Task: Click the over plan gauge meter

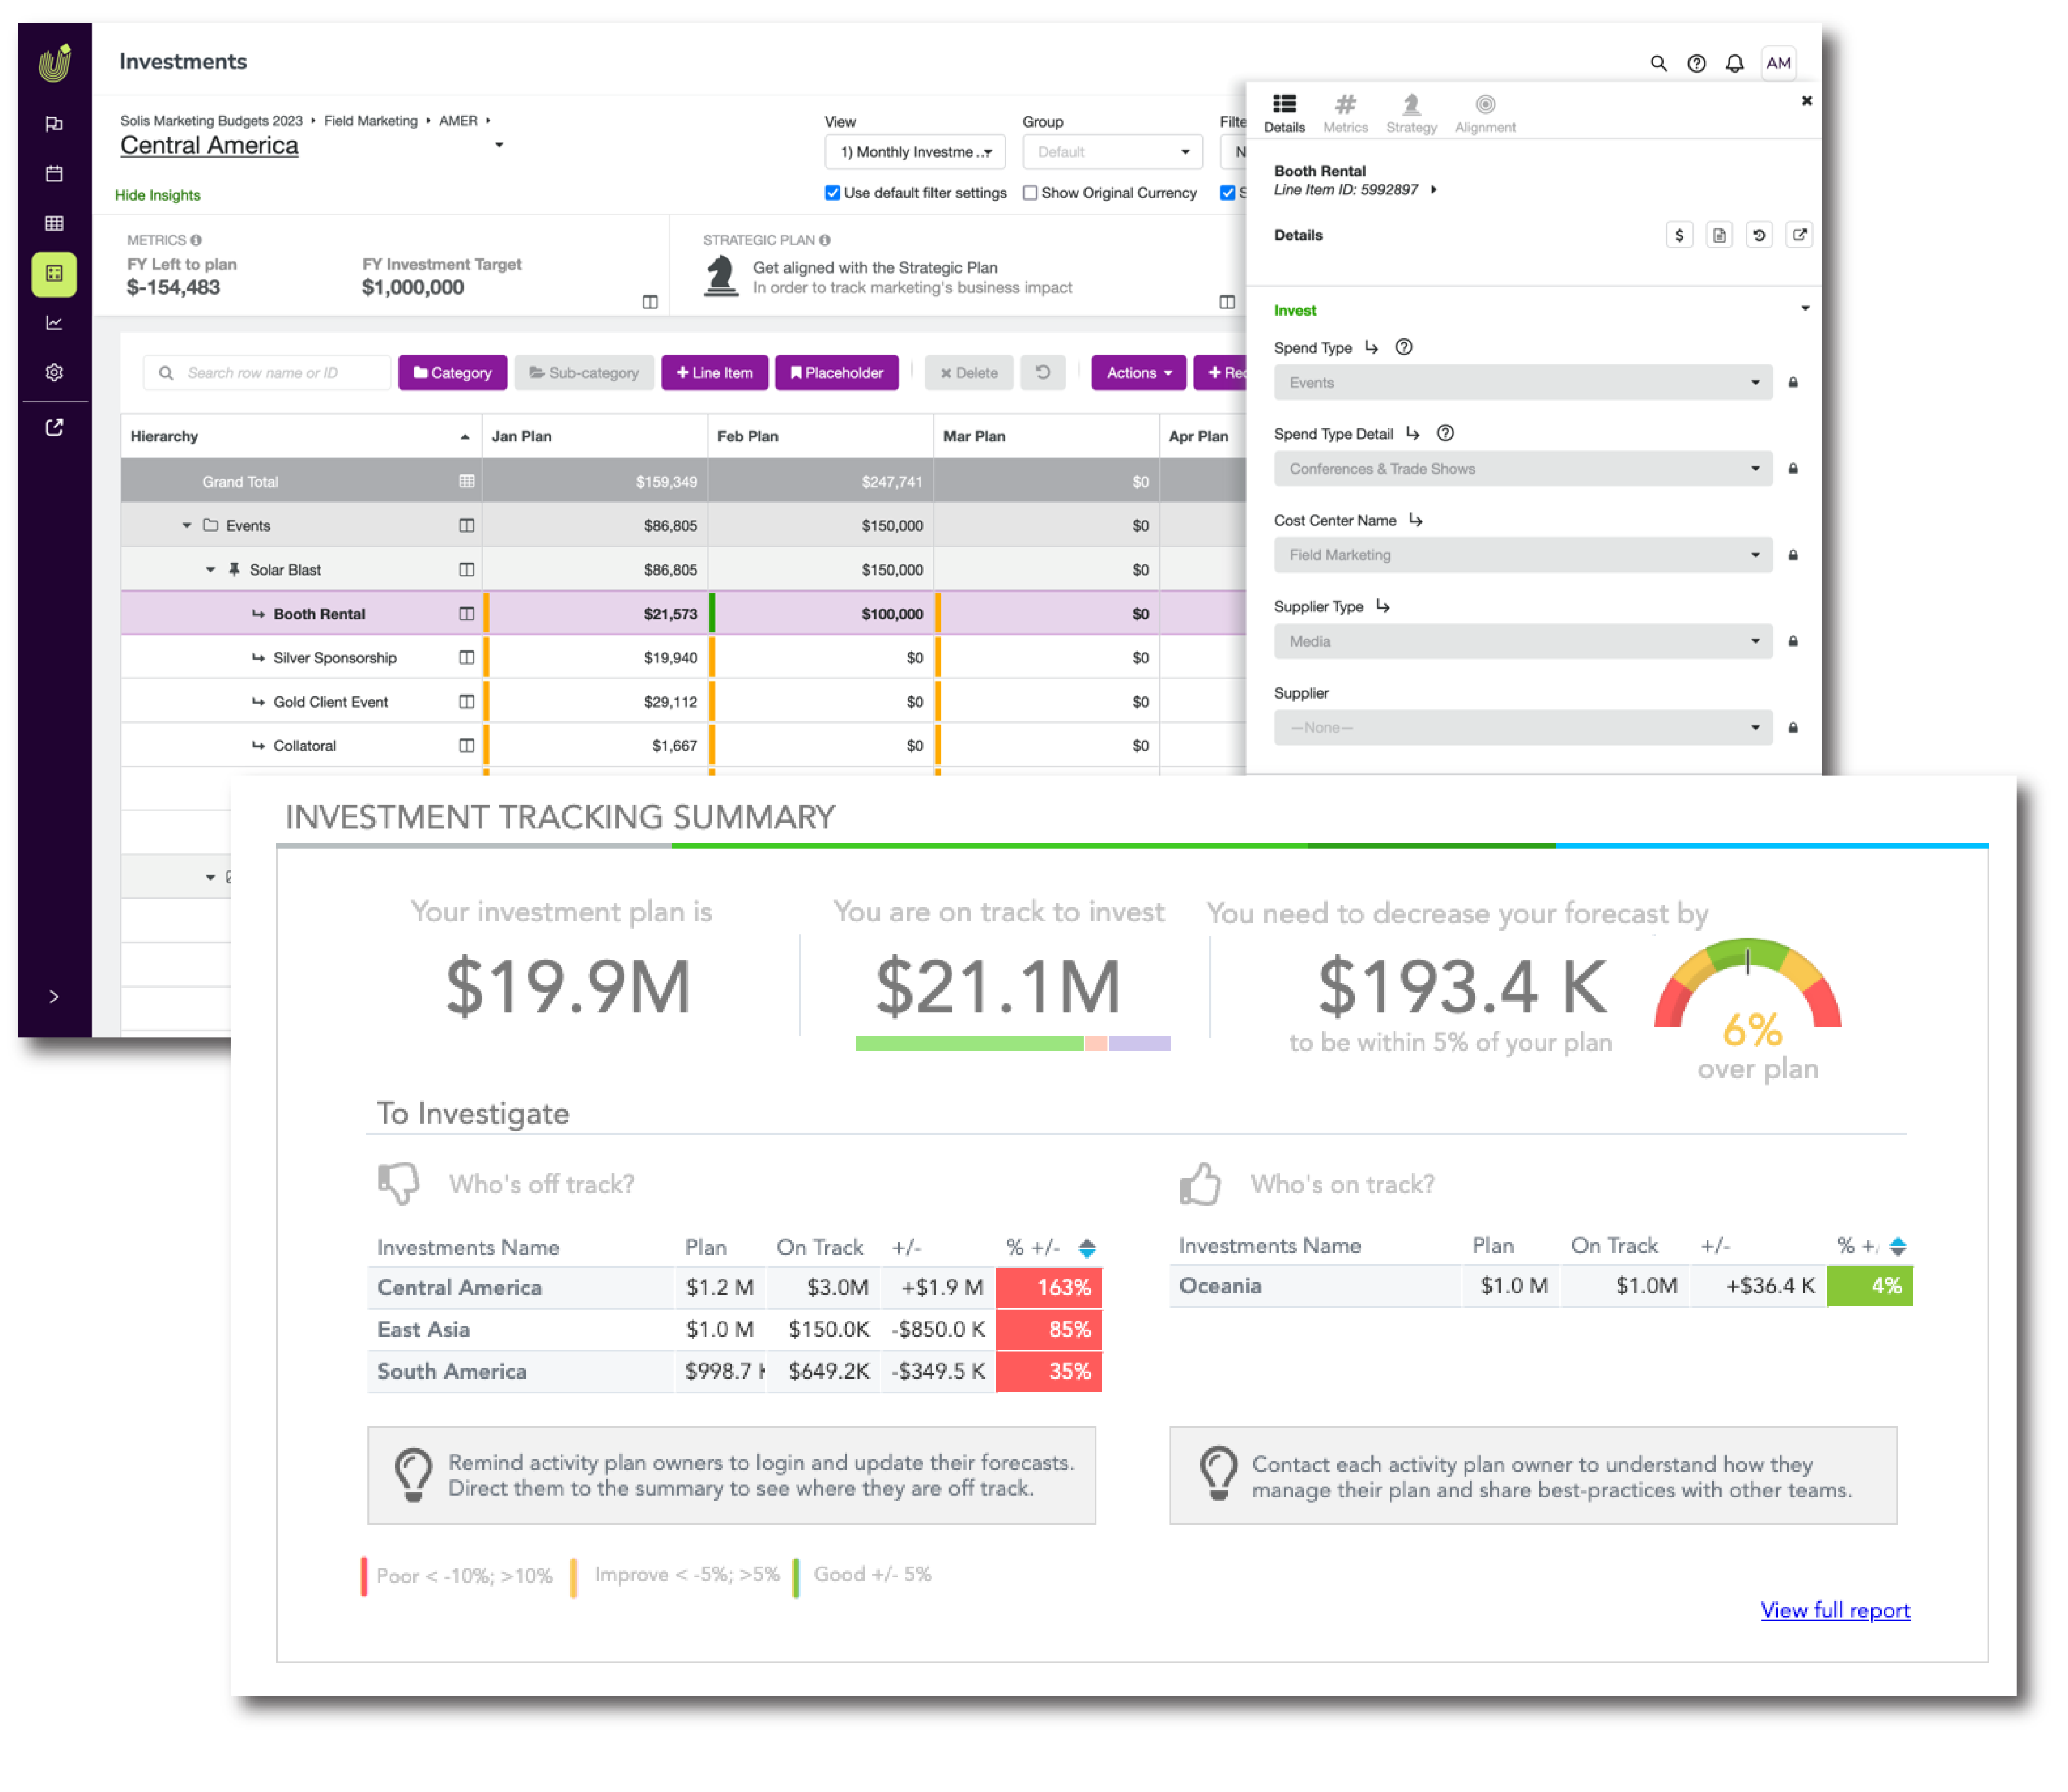Action: [x=1747, y=985]
